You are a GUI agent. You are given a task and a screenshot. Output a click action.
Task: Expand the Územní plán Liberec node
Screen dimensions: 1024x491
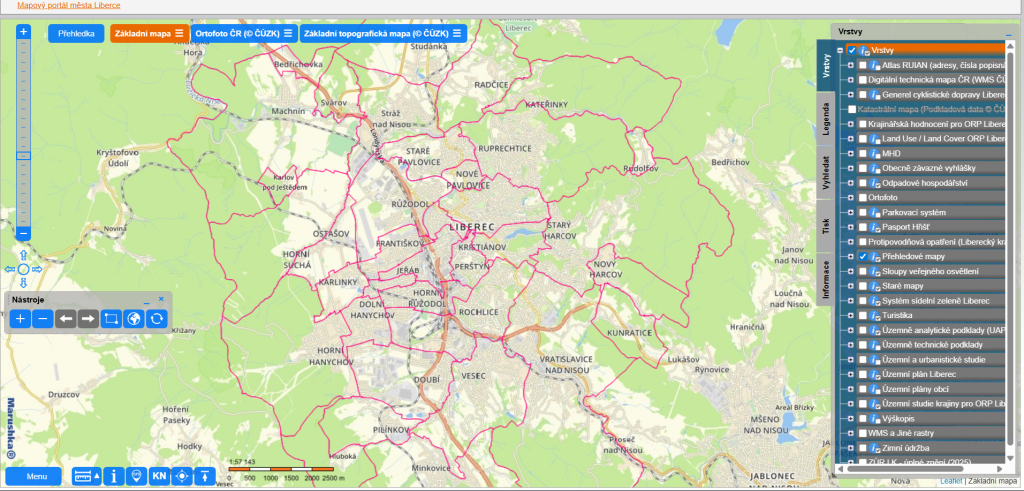click(x=850, y=374)
